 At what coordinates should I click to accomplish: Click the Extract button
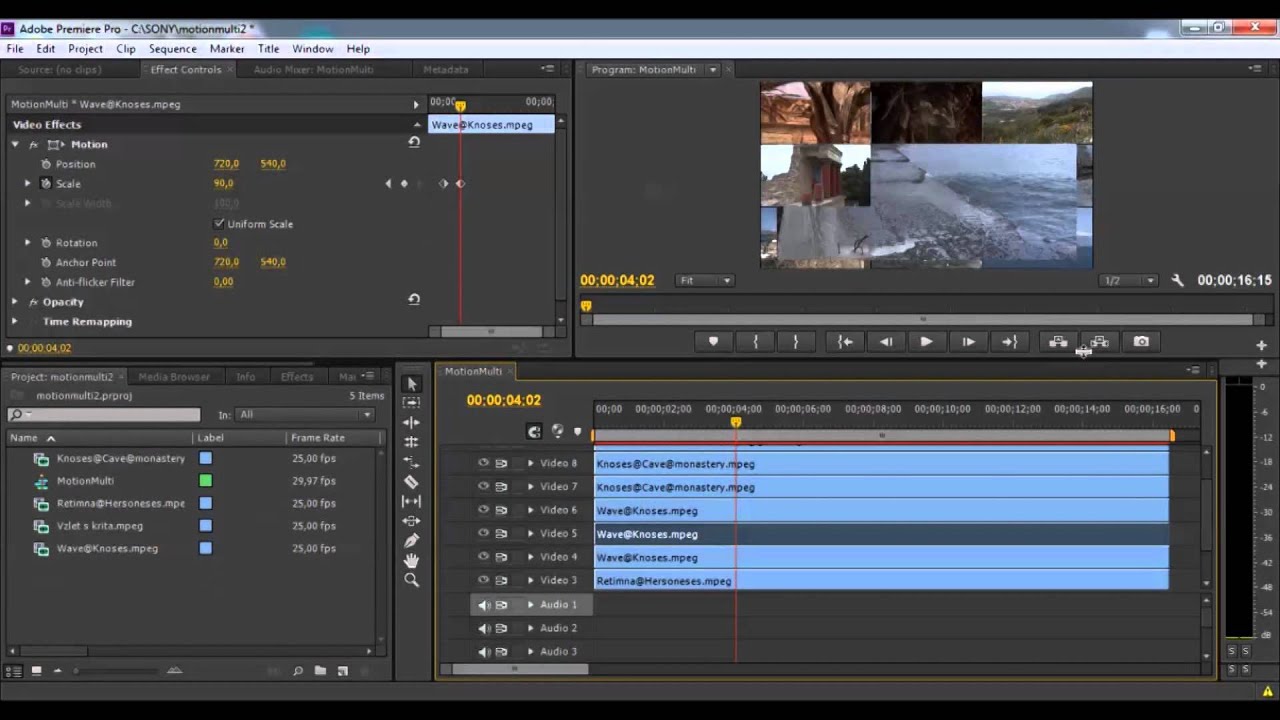point(1099,342)
